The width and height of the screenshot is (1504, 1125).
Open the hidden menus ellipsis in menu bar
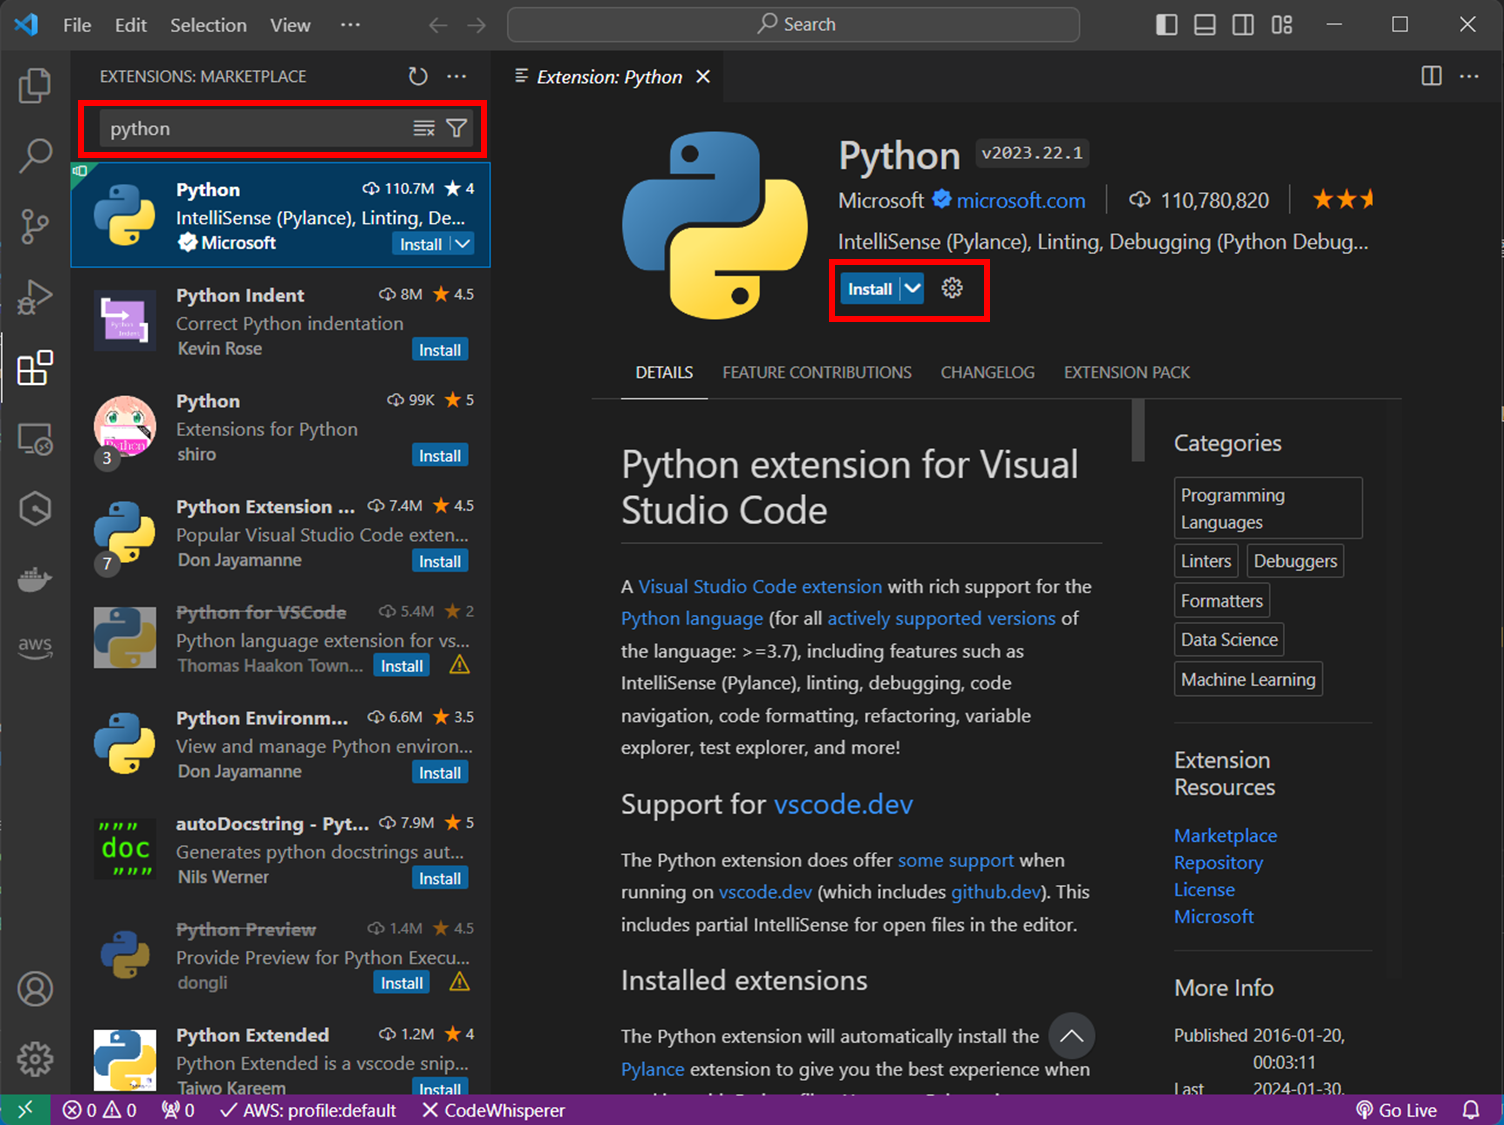tap(350, 25)
